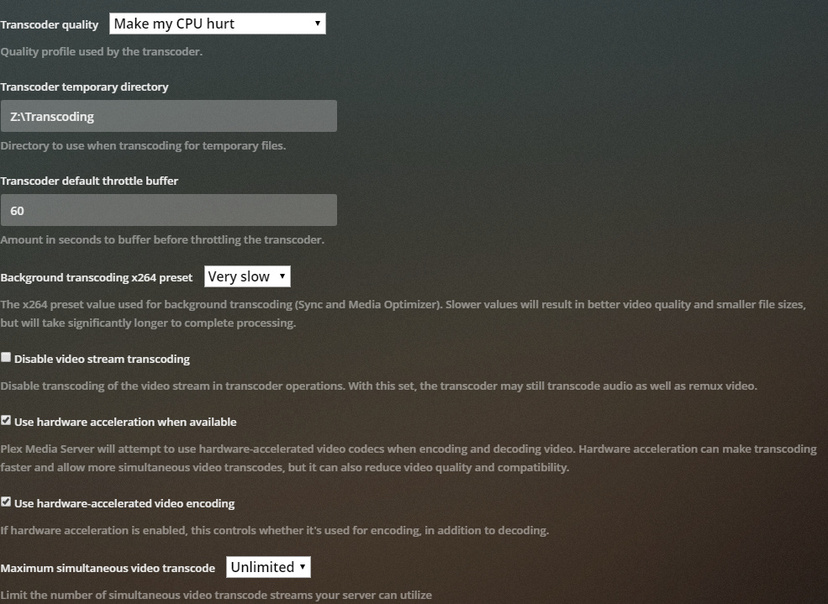Click the "Transcoder temporary directory" heading
The width and height of the screenshot is (828, 604).
pyautogui.click(x=84, y=87)
